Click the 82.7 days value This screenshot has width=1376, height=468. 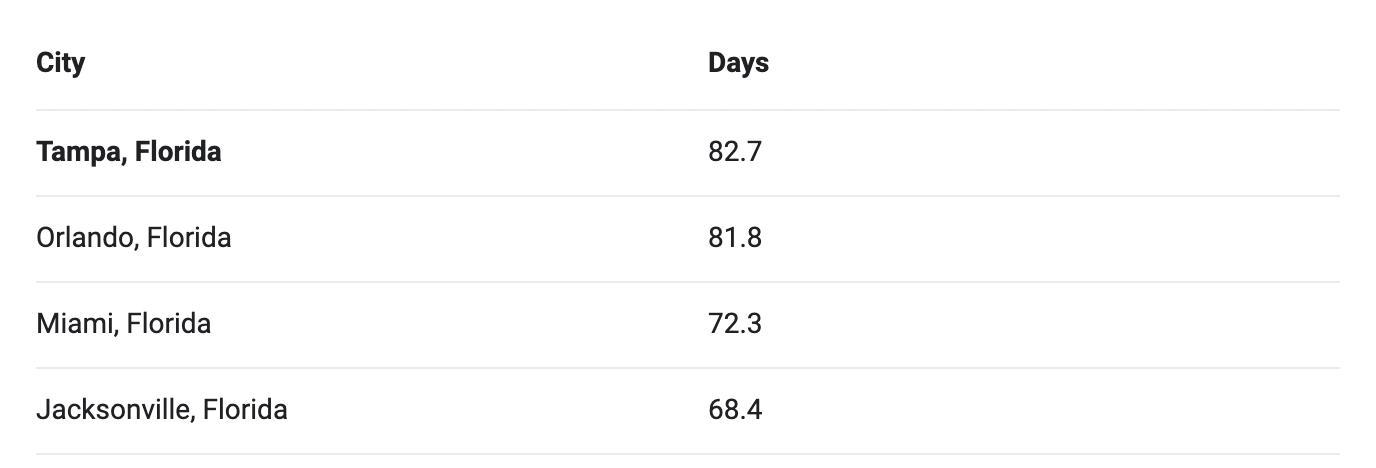[x=735, y=152]
